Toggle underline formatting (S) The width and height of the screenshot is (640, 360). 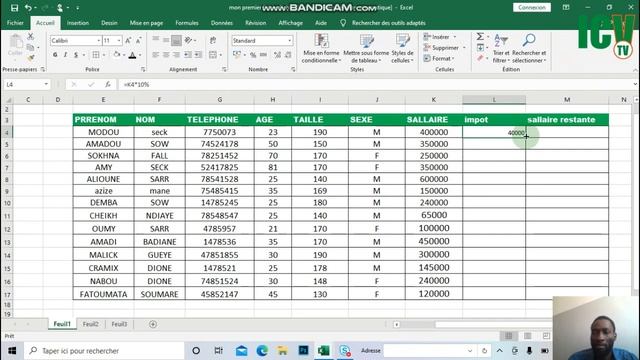coord(76,55)
